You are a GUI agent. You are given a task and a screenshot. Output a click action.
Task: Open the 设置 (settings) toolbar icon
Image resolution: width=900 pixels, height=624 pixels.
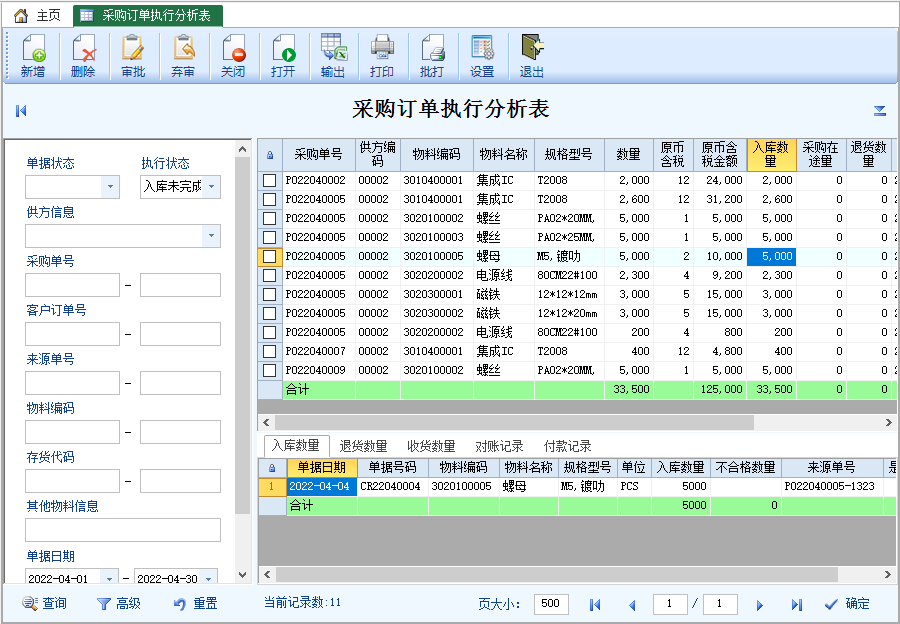click(482, 56)
